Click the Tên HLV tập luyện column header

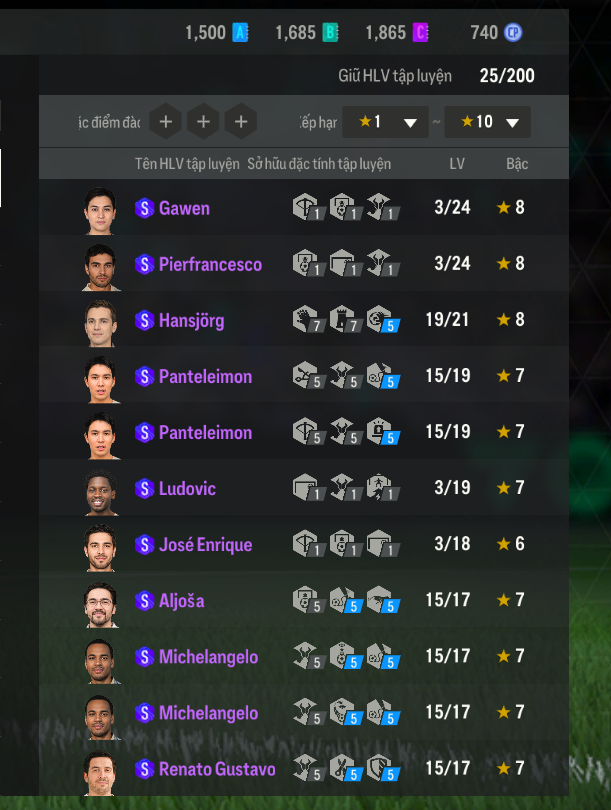[x=187, y=164]
